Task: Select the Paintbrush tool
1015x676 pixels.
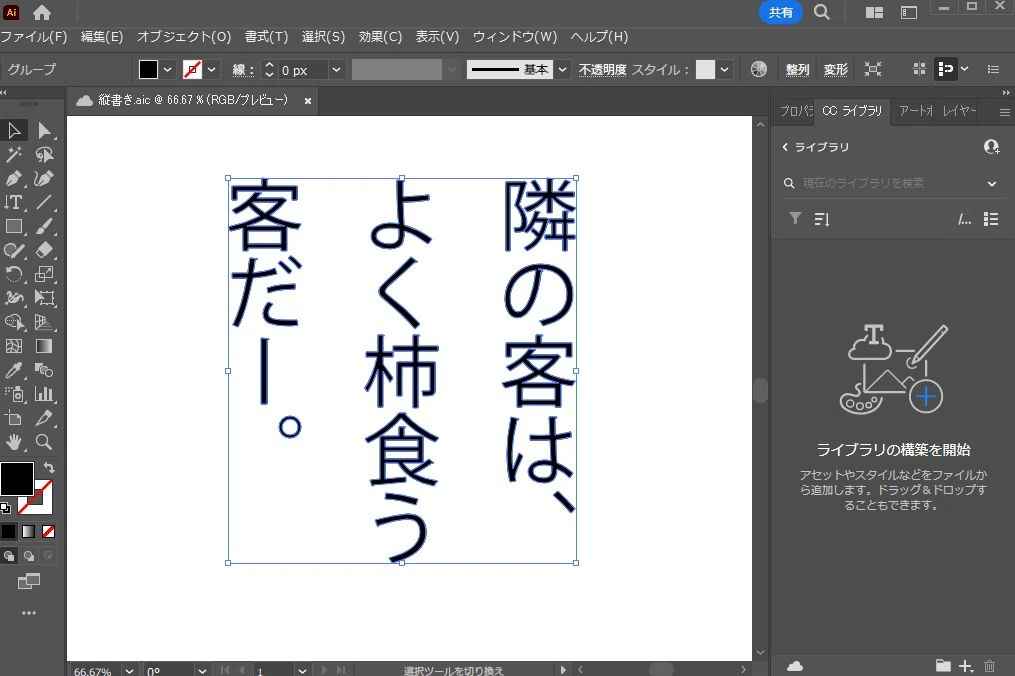Action: 43,226
